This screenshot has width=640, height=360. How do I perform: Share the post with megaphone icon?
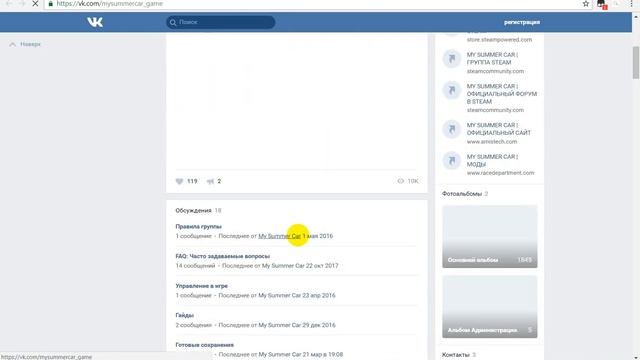tap(210, 181)
